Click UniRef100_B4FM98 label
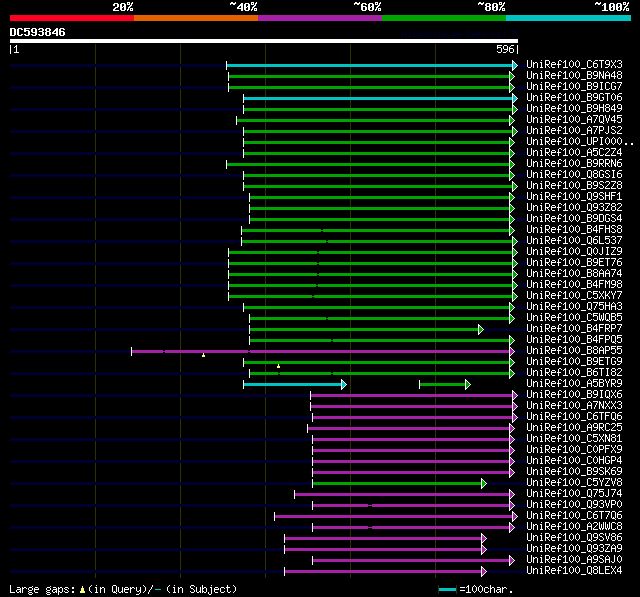640x597 pixels. (574, 285)
